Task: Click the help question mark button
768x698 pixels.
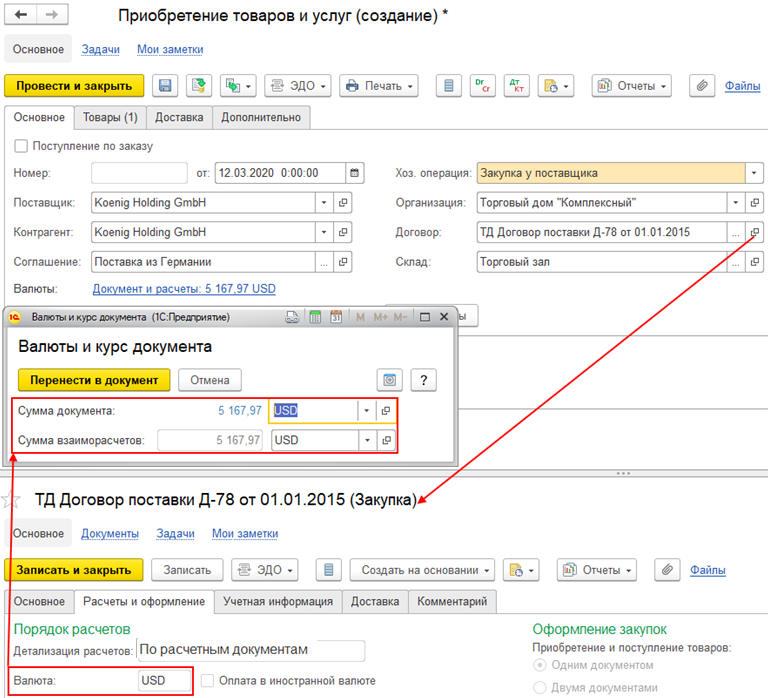Action: pyautogui.click(x=424, y=380)
